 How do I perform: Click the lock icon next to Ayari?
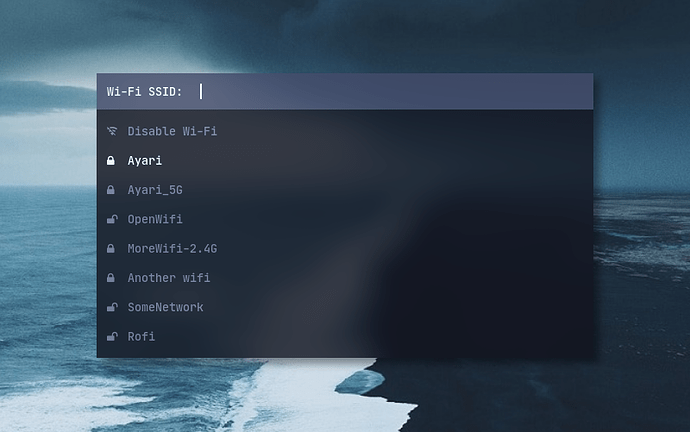[111, 160]
